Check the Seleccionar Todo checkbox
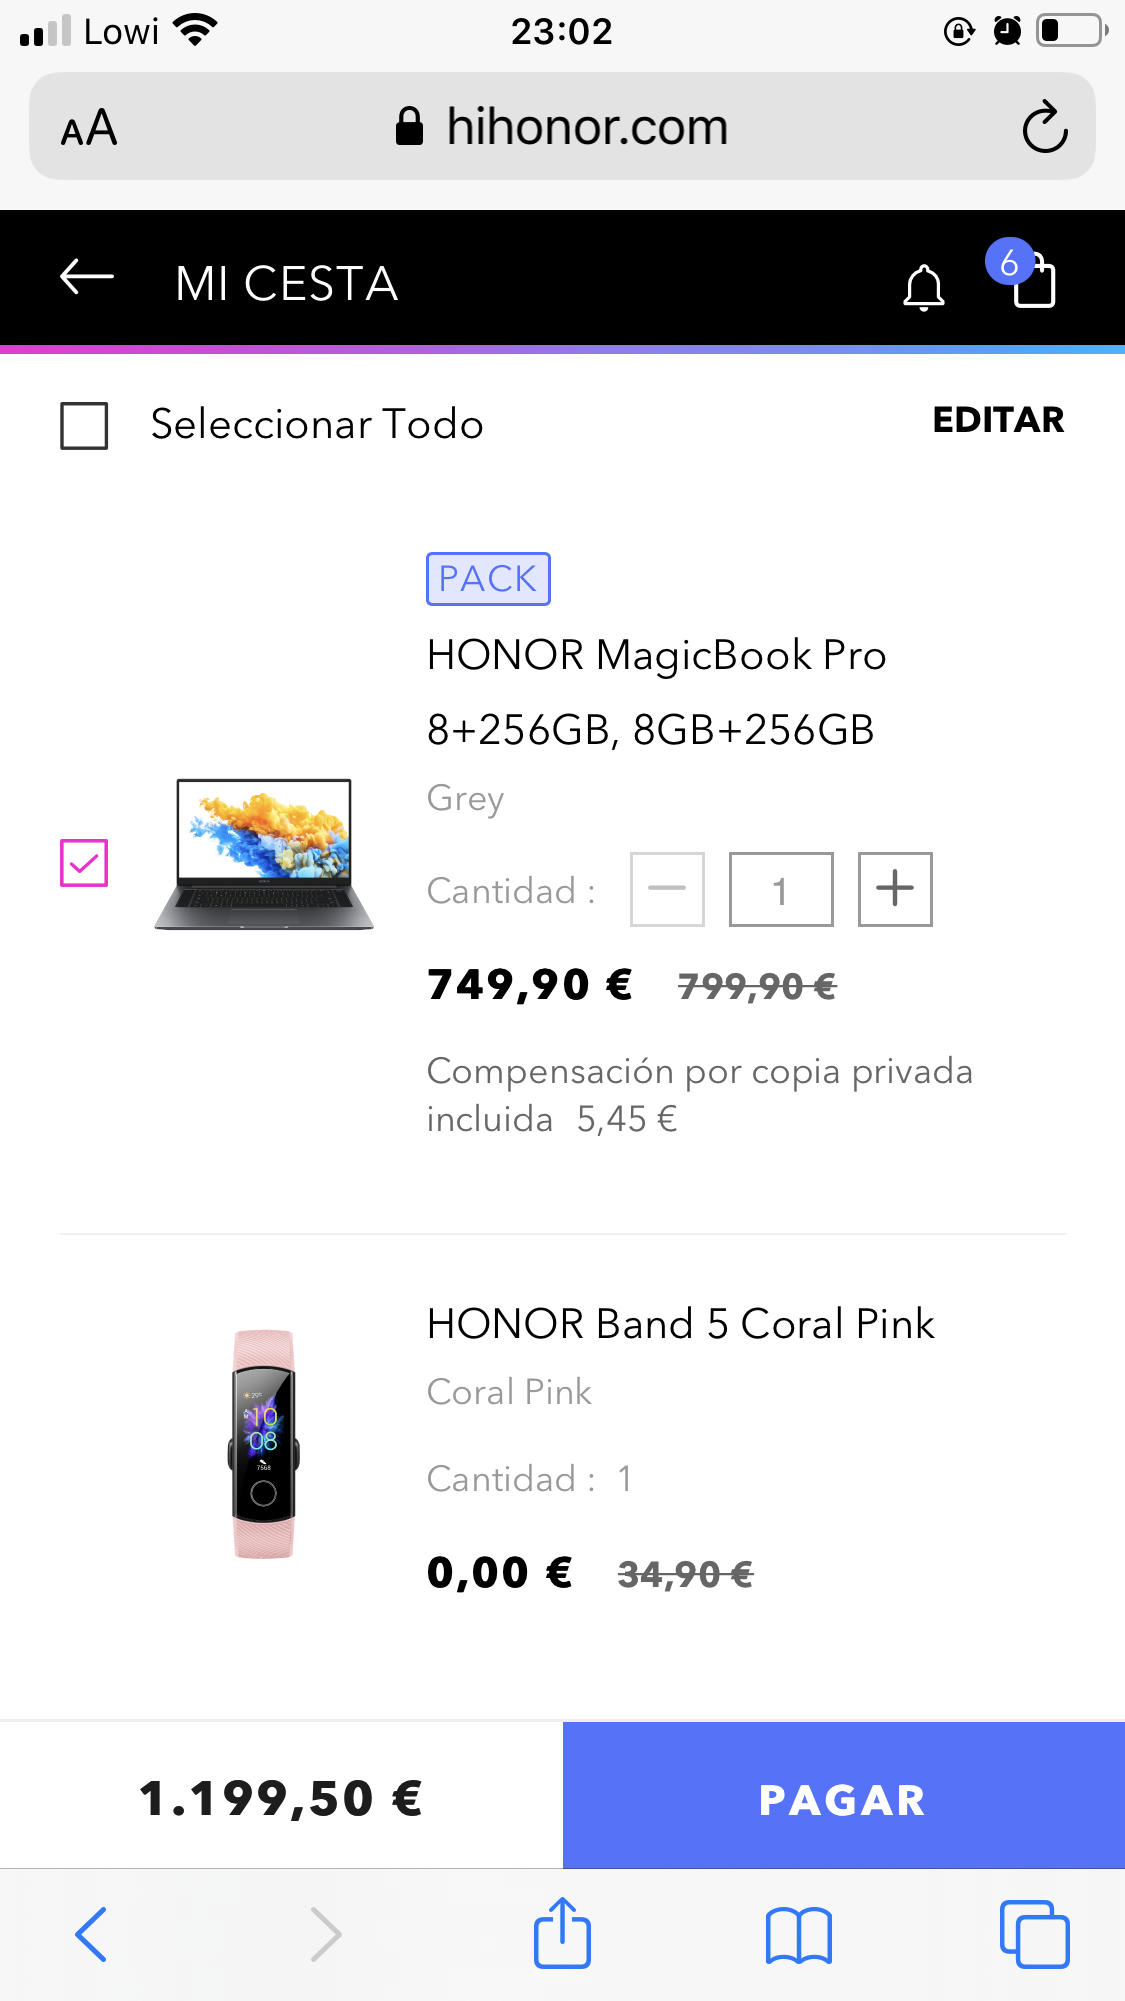 (x=84, y=426)
